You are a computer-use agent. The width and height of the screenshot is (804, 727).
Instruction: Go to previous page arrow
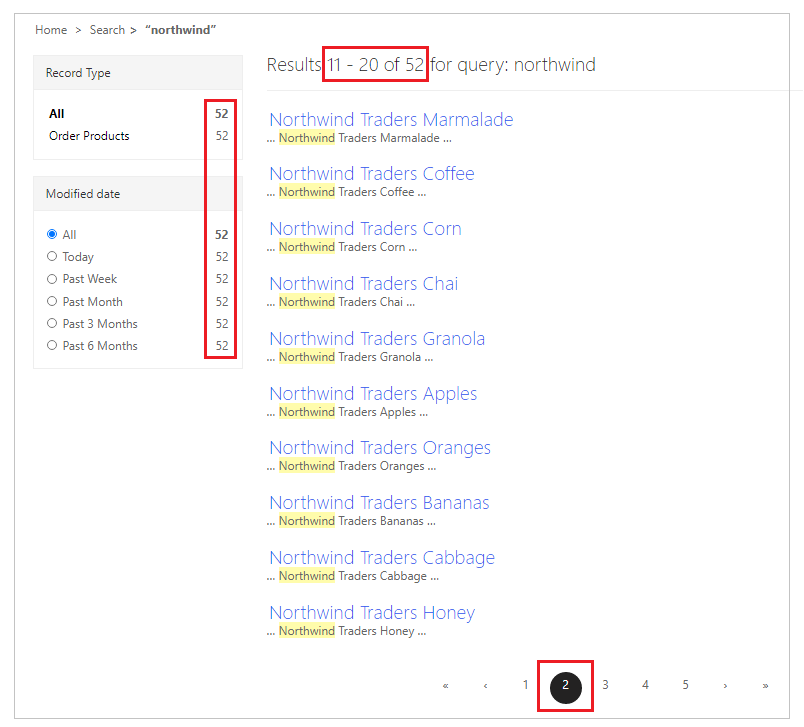tap(486, 685)
